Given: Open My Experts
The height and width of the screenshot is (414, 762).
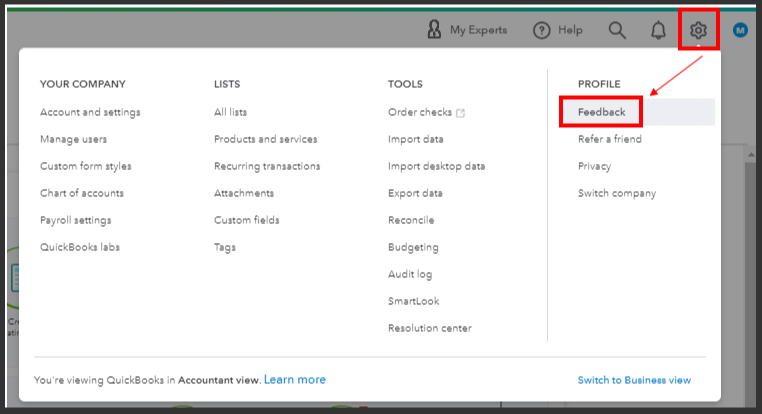Looking at the screenshot, I should (467, 30).
